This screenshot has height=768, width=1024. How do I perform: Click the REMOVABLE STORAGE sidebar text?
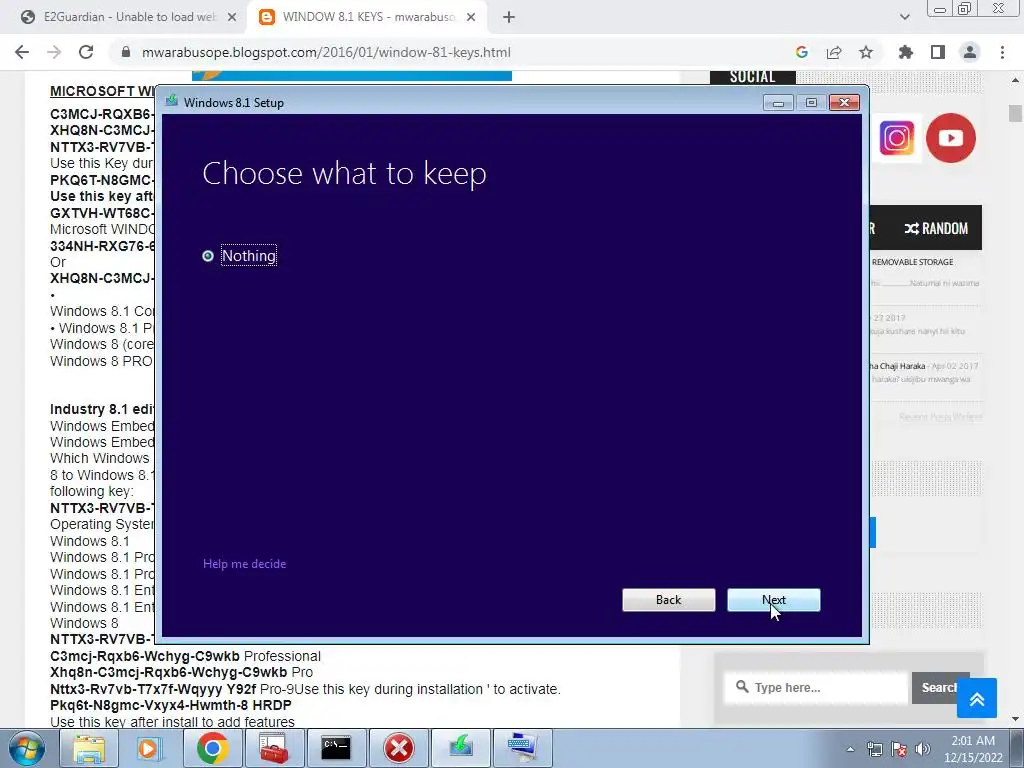(x=912, y=262)
